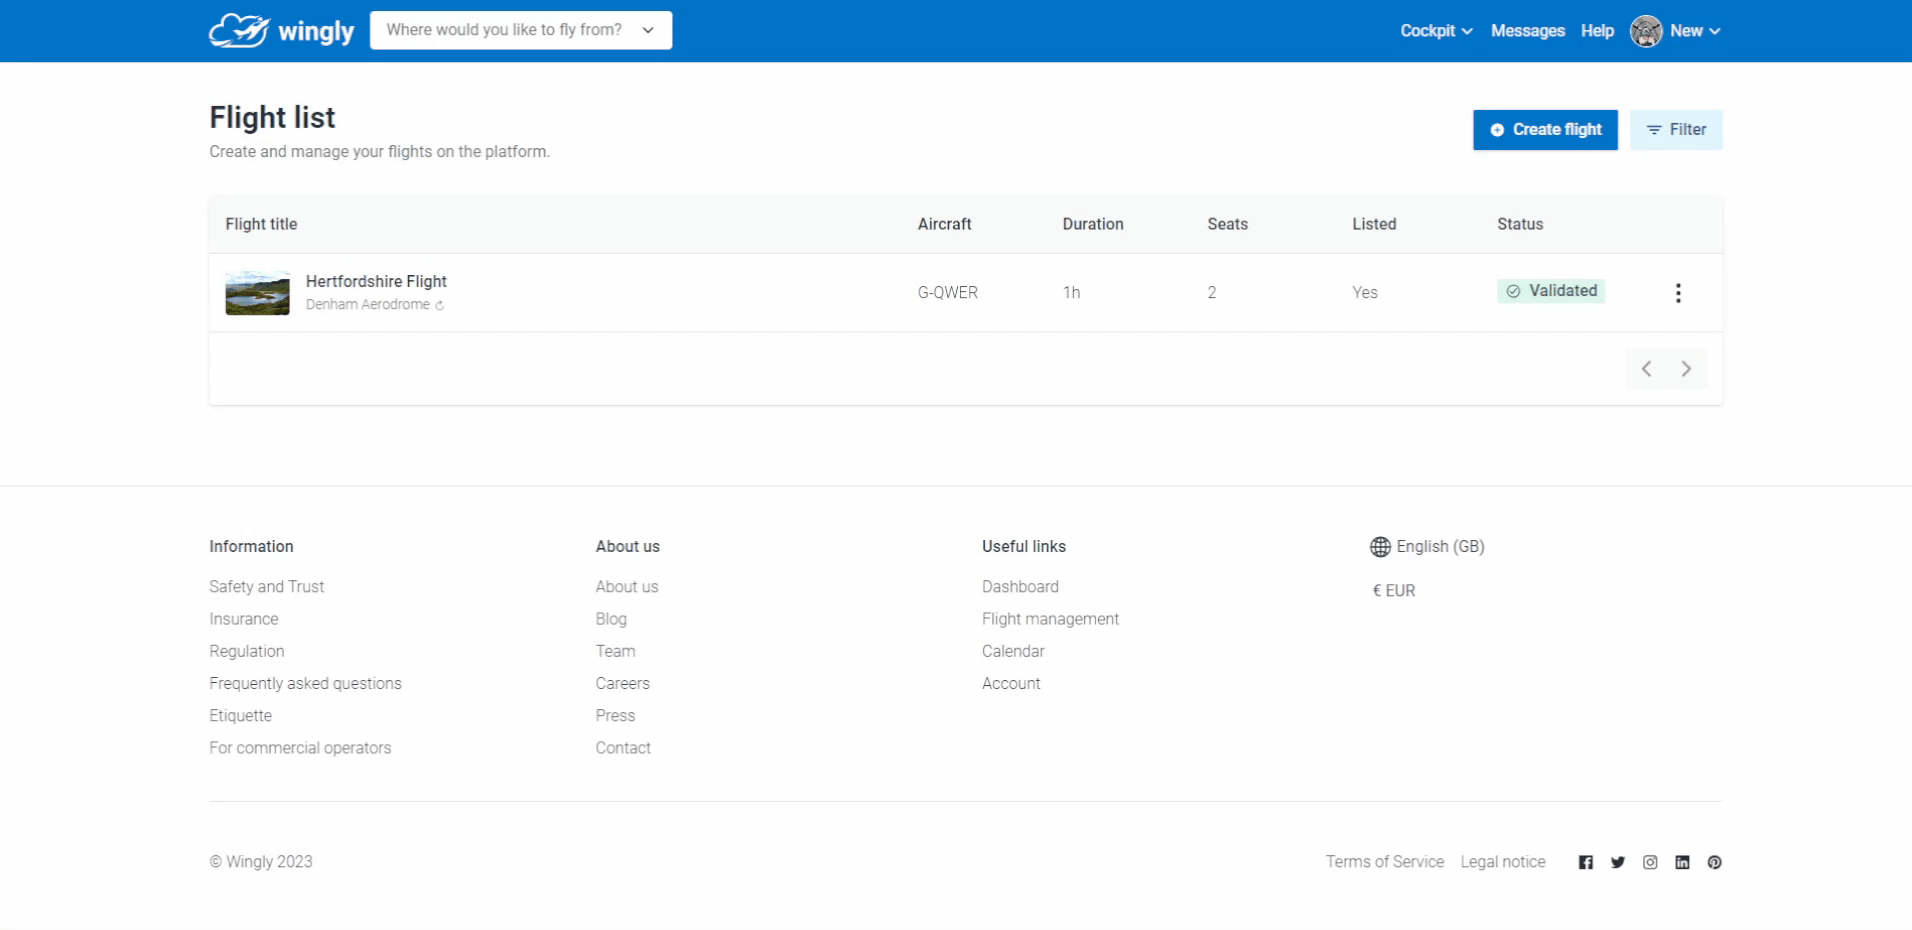Open the Careers footer link

(622, 683)
